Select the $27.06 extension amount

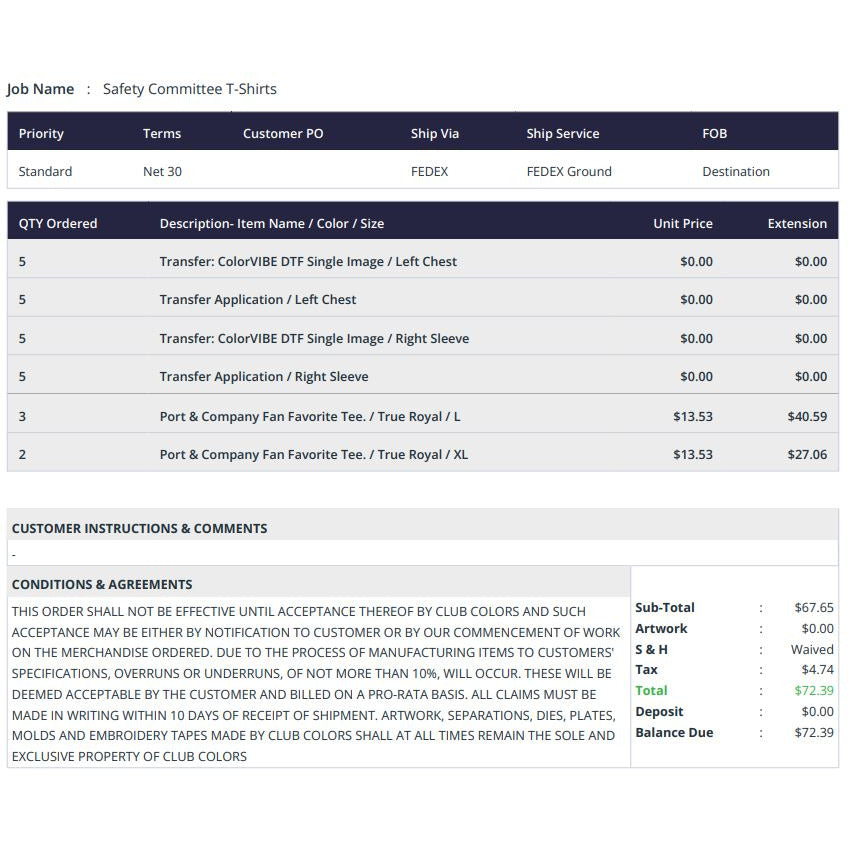tap(807, 454)
